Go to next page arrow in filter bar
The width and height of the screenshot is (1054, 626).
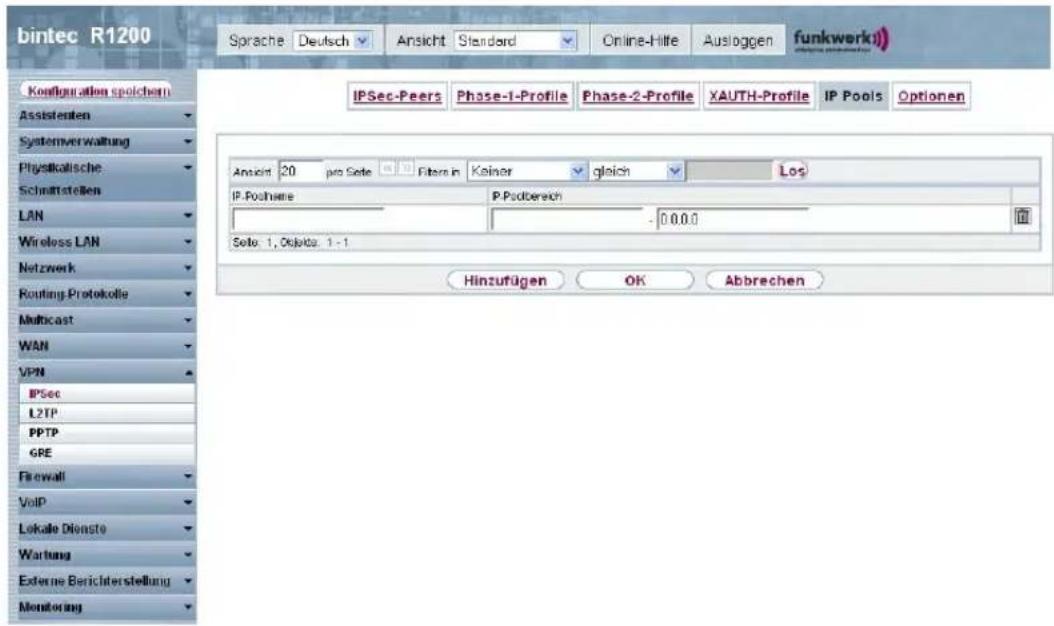pyautogui.click(x=406, y=169)
